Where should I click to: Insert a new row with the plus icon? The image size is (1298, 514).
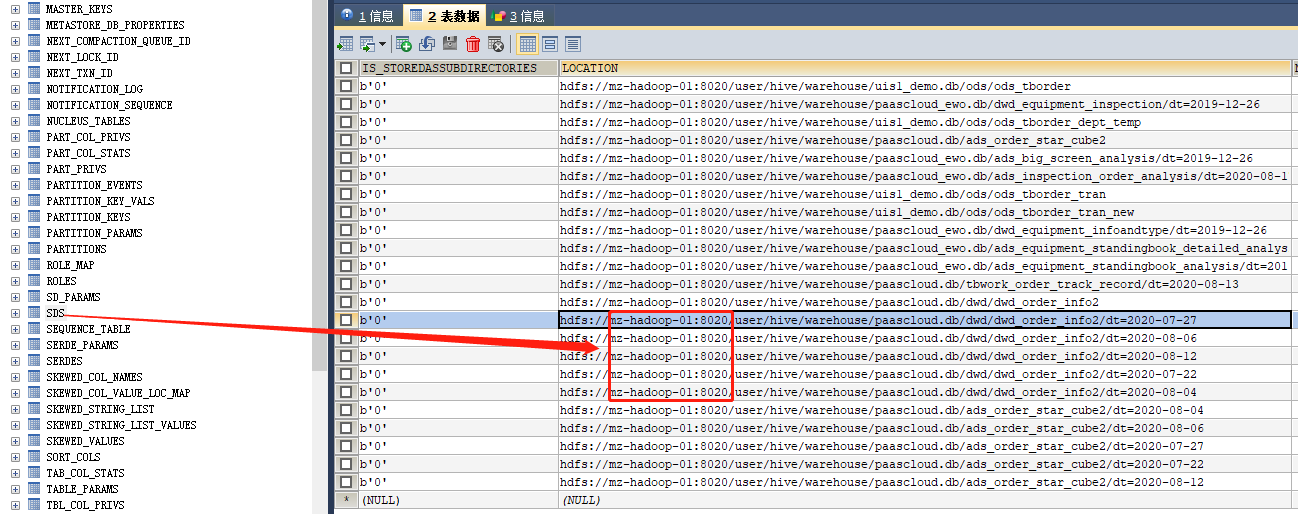click(404, 44)
